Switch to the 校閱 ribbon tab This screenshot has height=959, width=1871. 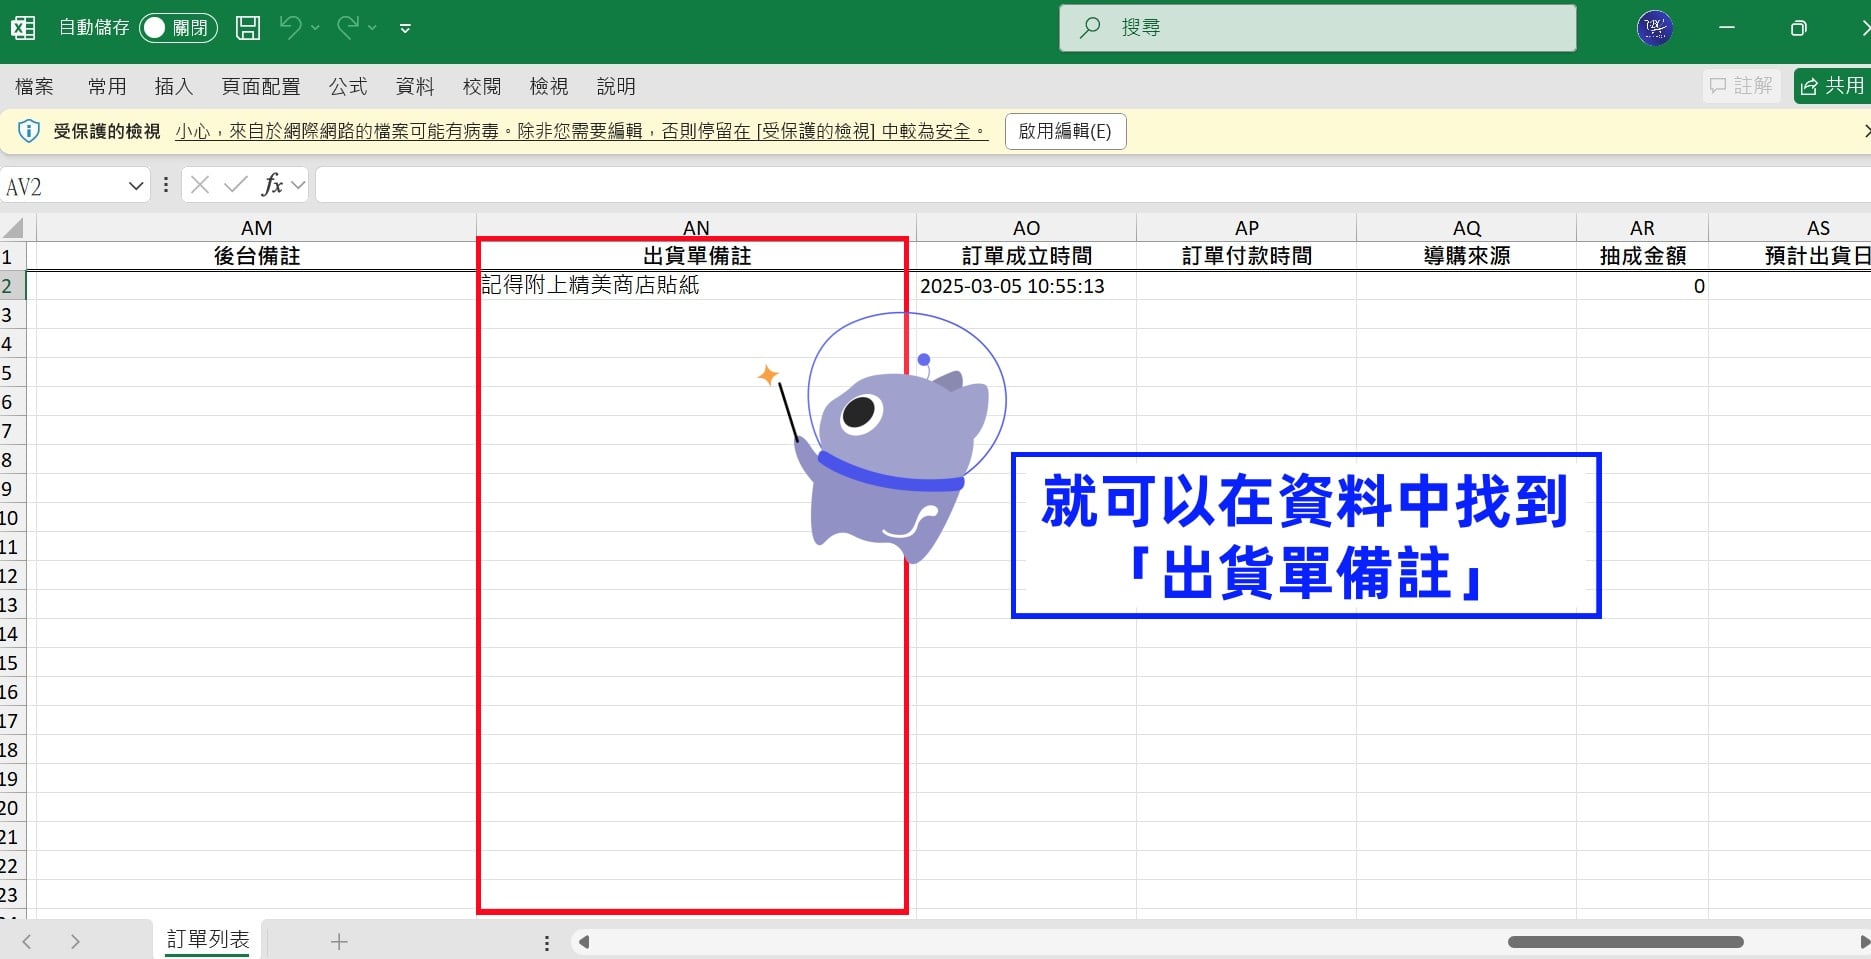pyautogui.click(x=482, y=87)
